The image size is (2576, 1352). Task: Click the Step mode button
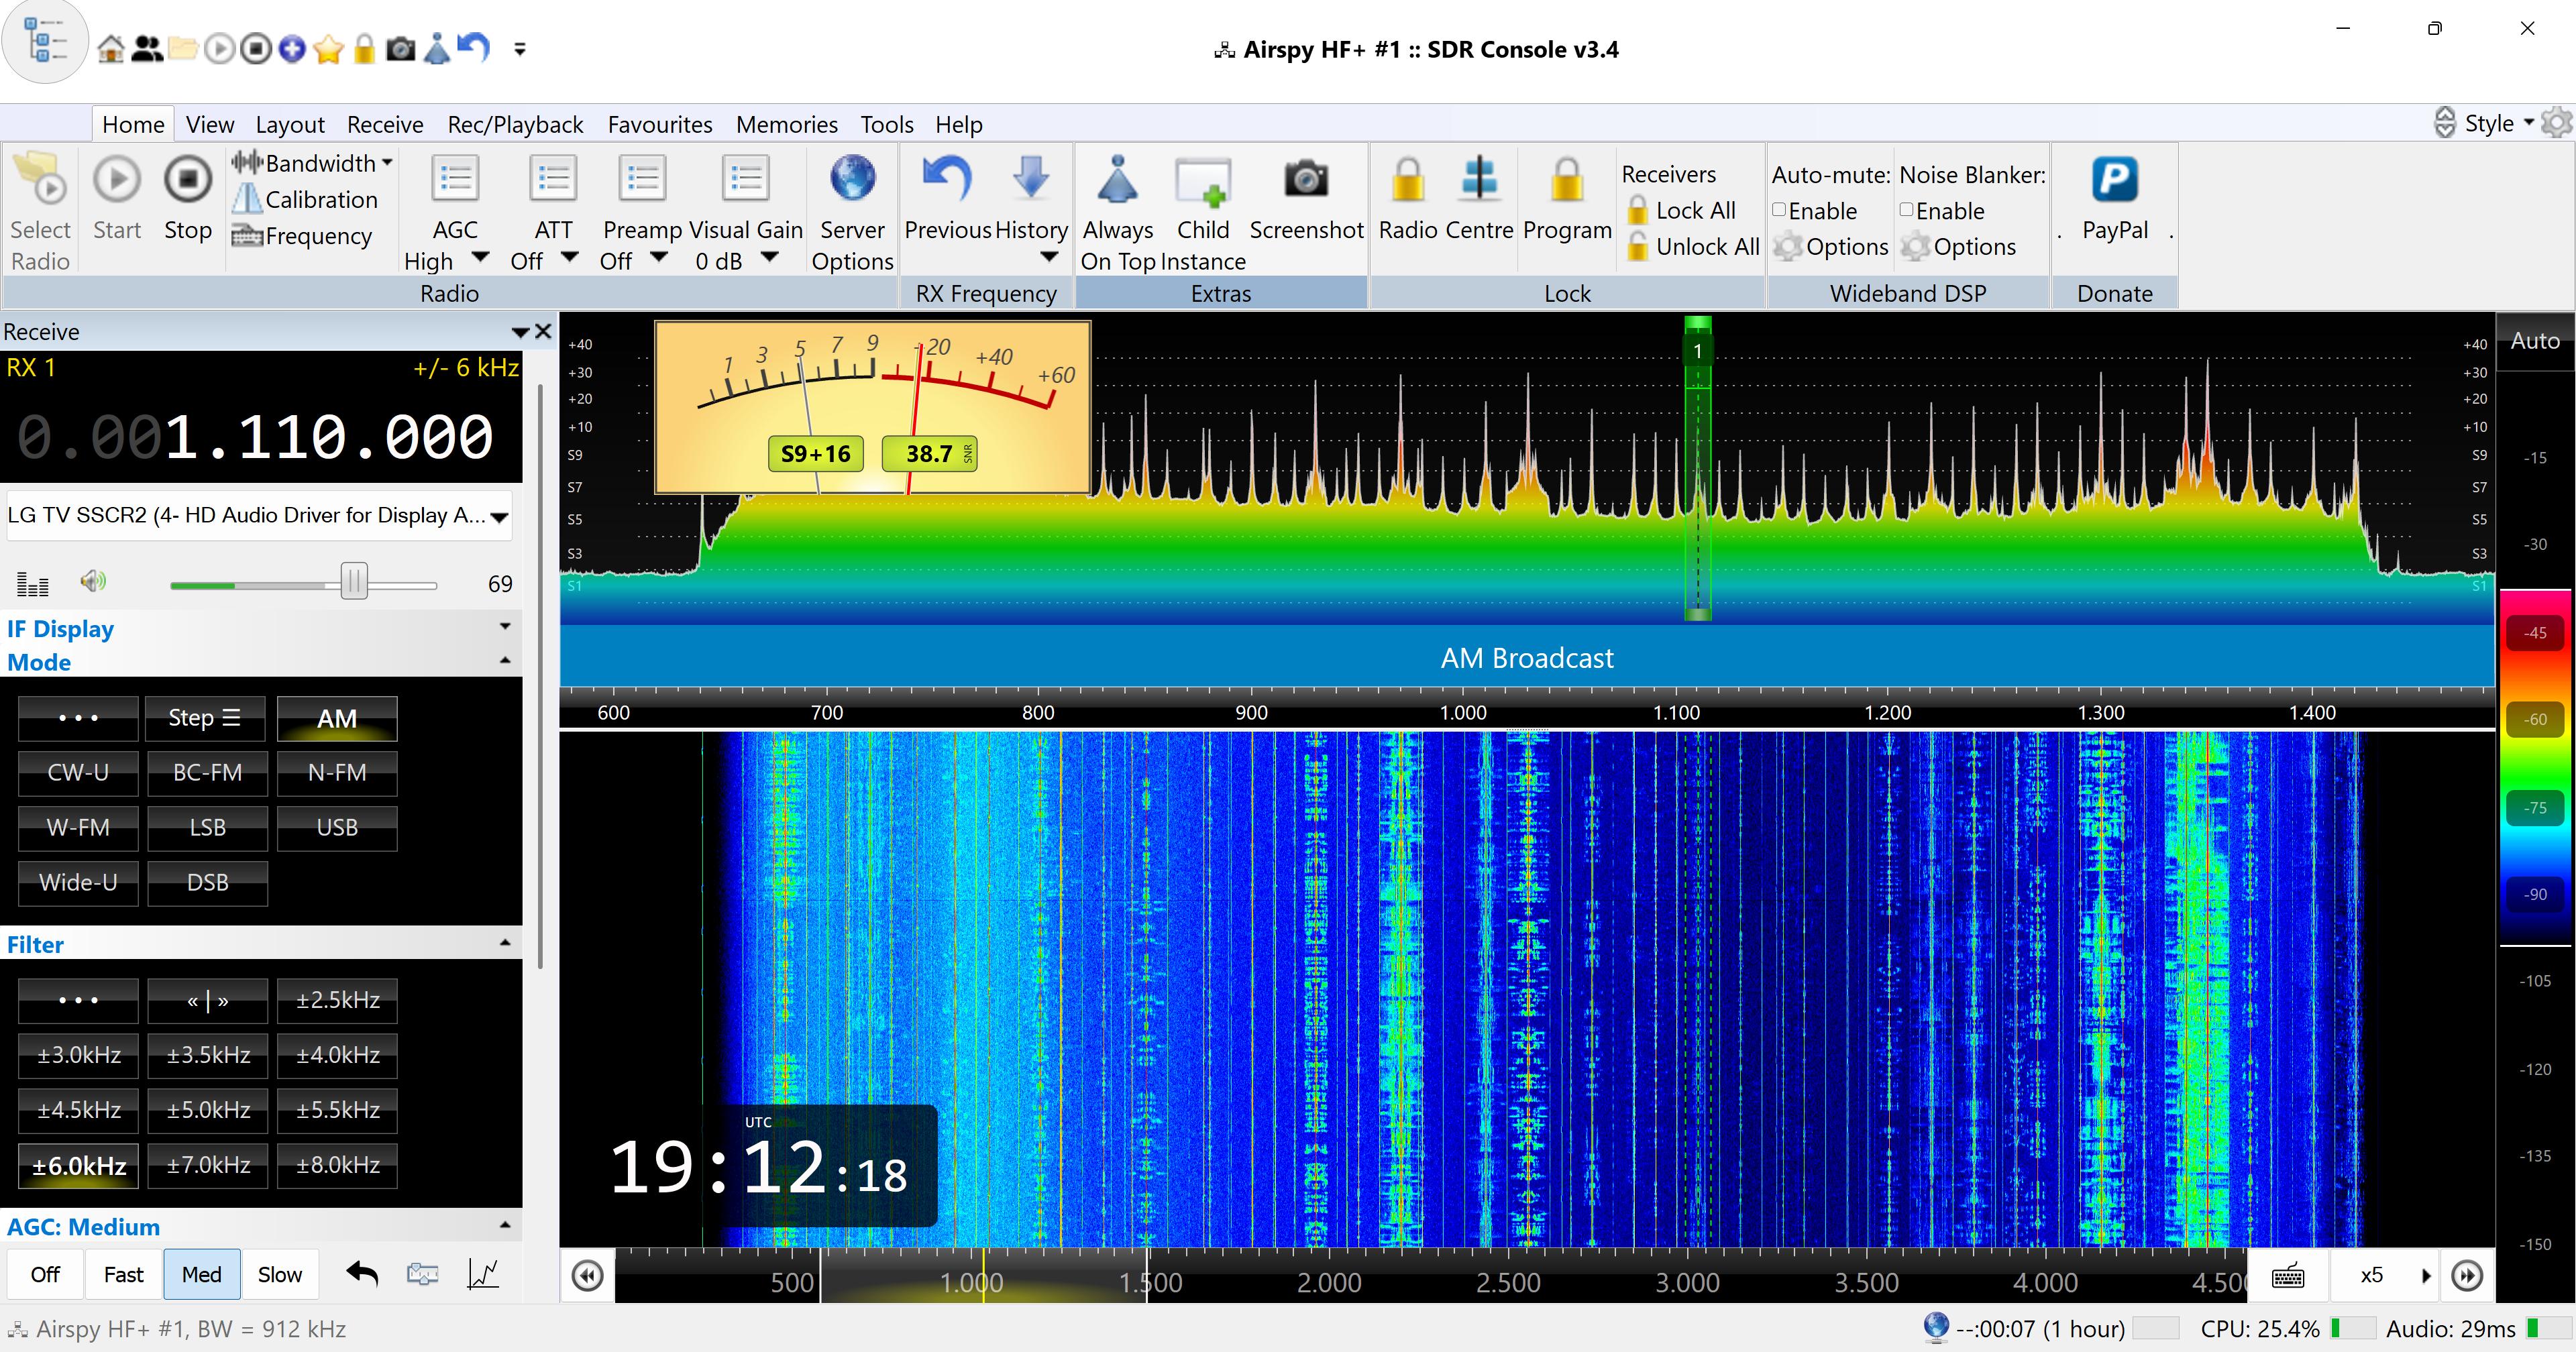pos(205,718)
